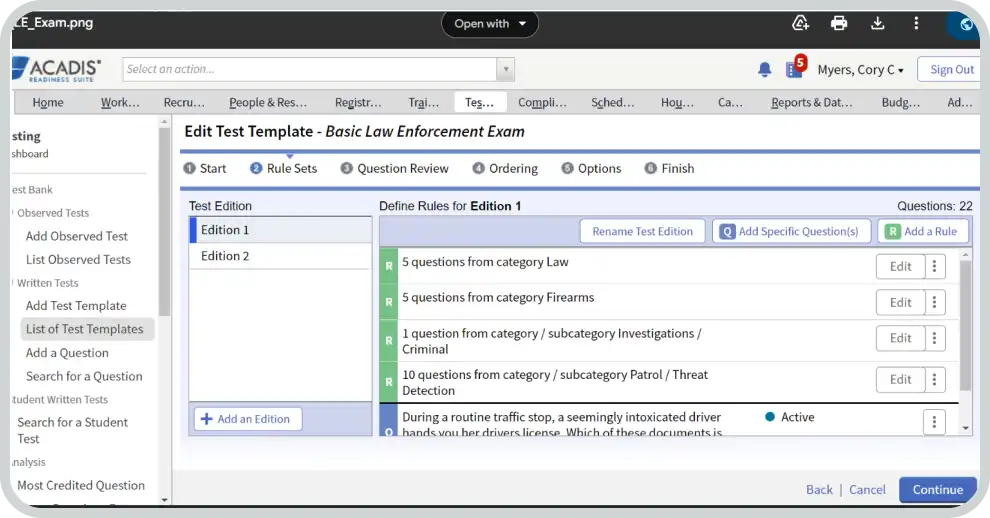This screenshot has height=518, width=990.
Task: Switch to the Reports & Data tab
Action: click(x=811, y=102)
